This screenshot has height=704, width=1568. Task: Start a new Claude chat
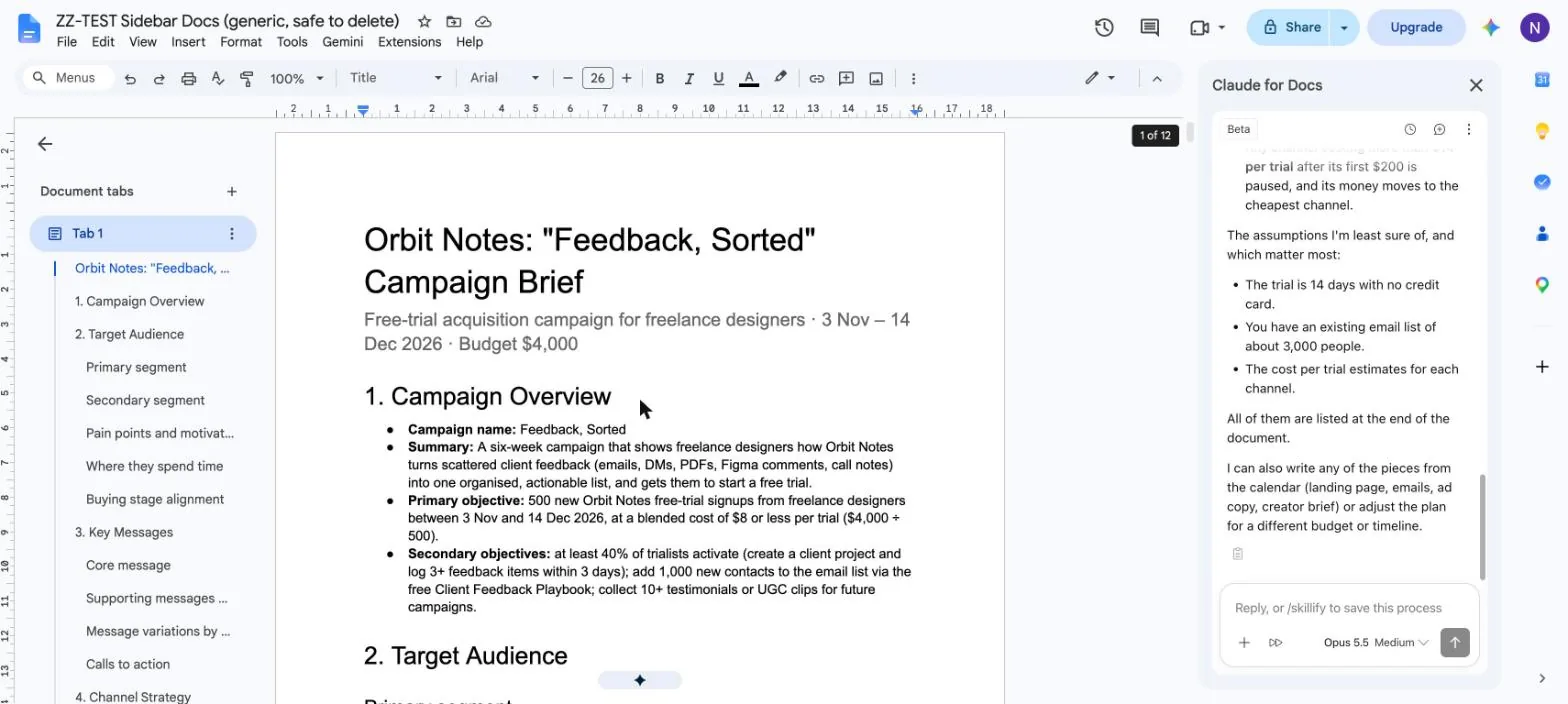(x=1439, y=129)
